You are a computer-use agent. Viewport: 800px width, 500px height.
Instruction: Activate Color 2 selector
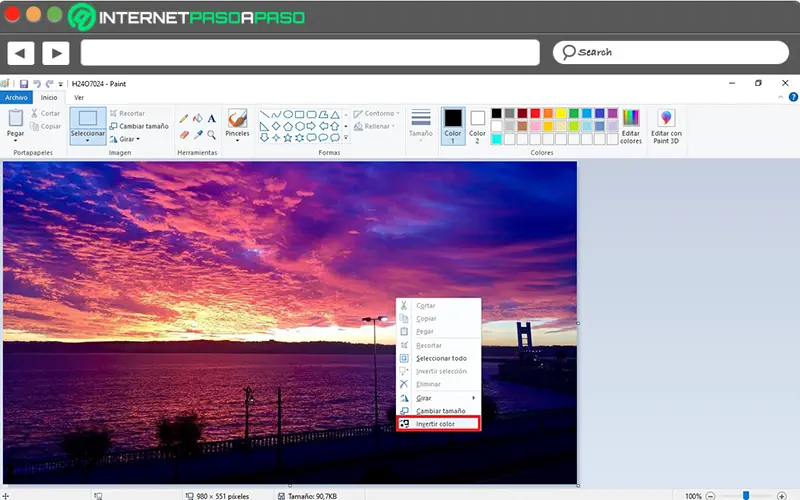coord(477,126)
